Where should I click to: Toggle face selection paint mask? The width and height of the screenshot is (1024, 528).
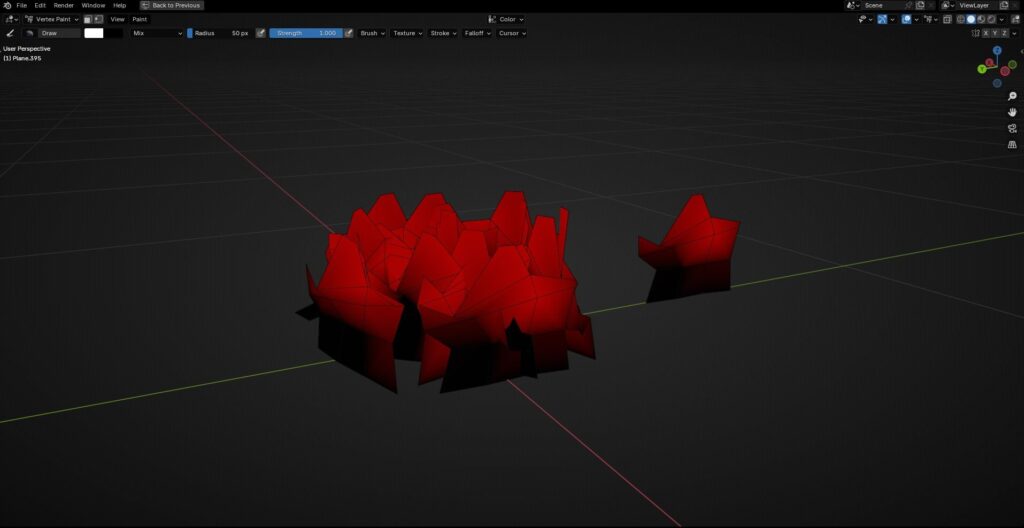click(x=88, y=20)
